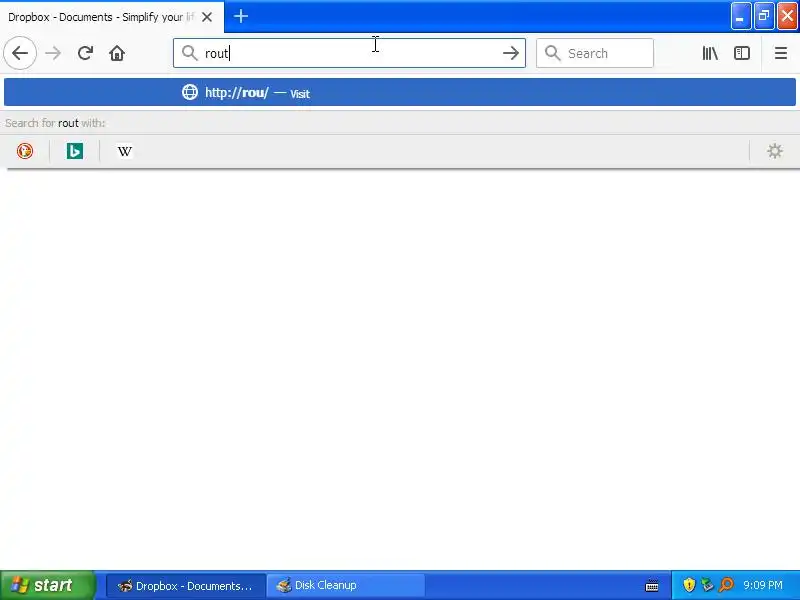Click the globe icon beside http://rou/
The image size is (800, 600).
click(x=190, y=92)
